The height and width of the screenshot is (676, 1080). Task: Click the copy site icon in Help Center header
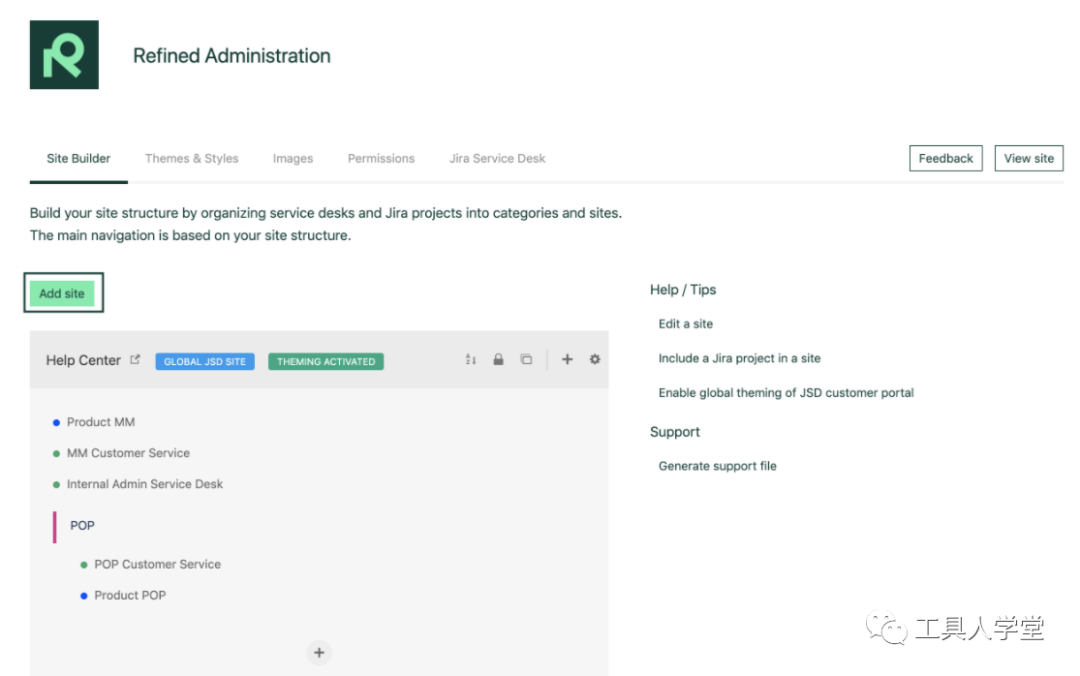[526, 360]
